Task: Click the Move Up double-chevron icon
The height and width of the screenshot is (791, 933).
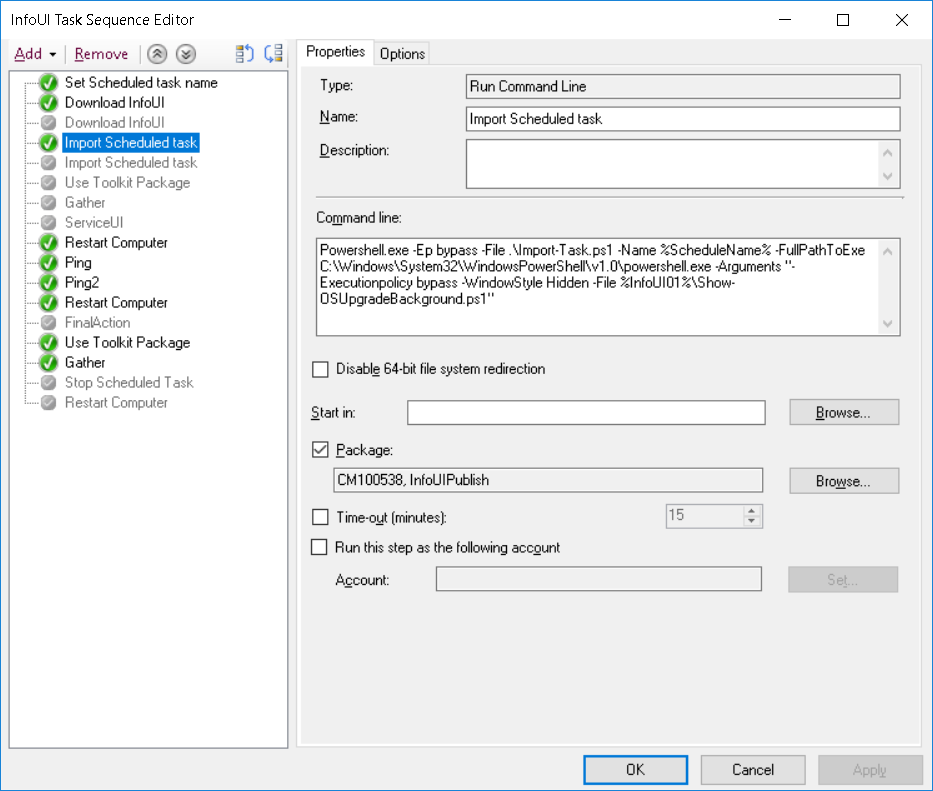Action: (157, 54)
